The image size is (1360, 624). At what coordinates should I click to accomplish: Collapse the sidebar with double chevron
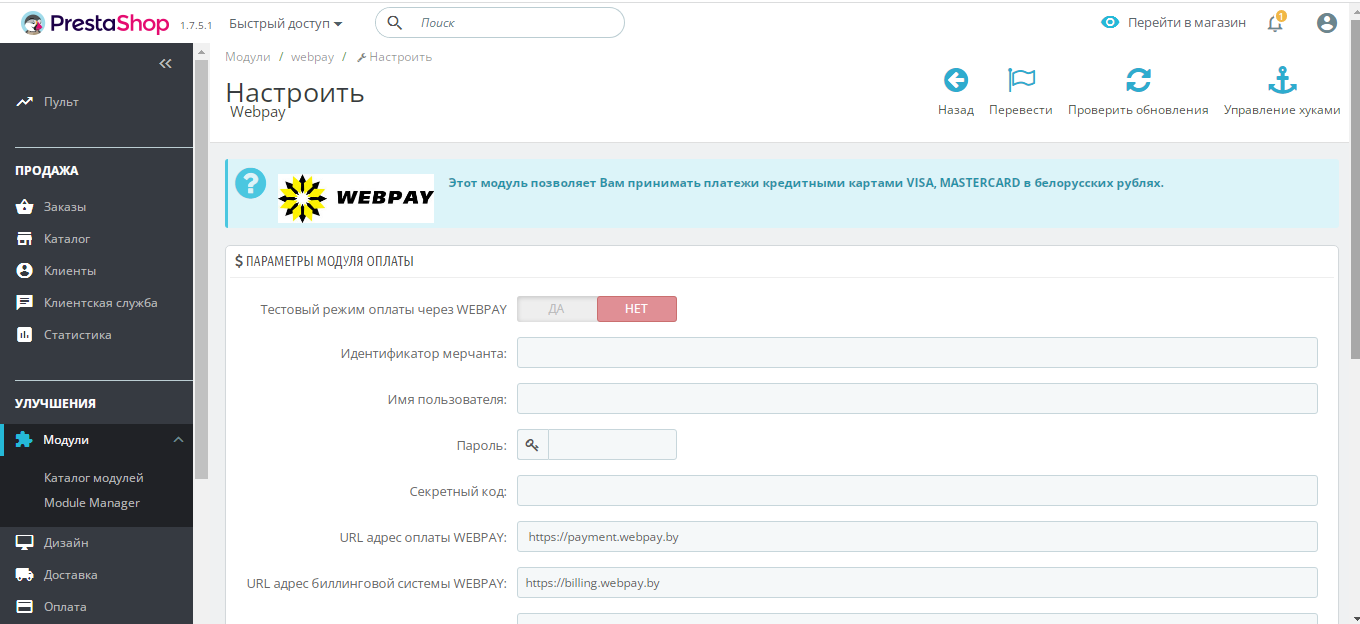click(x=166, y=64)
